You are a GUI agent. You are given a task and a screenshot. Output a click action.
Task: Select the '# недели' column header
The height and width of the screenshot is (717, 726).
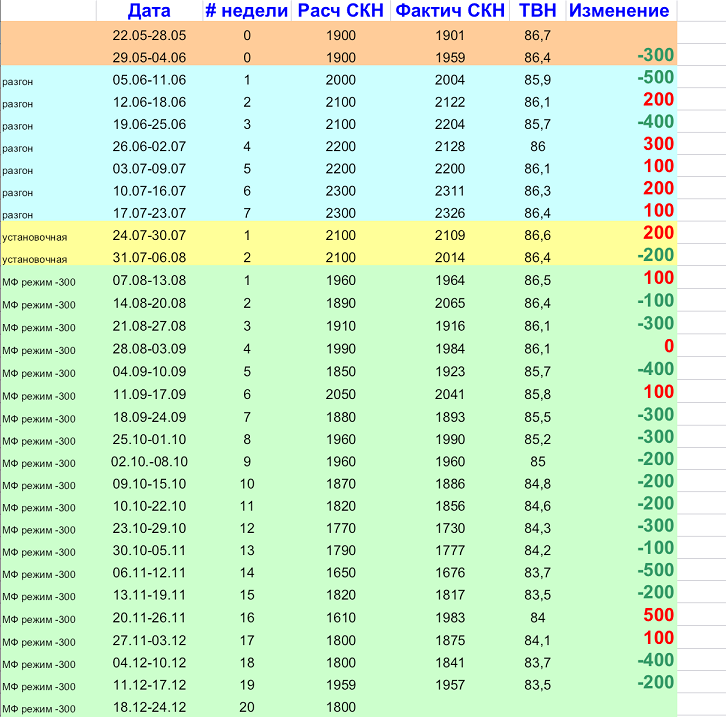pos(247,10)
